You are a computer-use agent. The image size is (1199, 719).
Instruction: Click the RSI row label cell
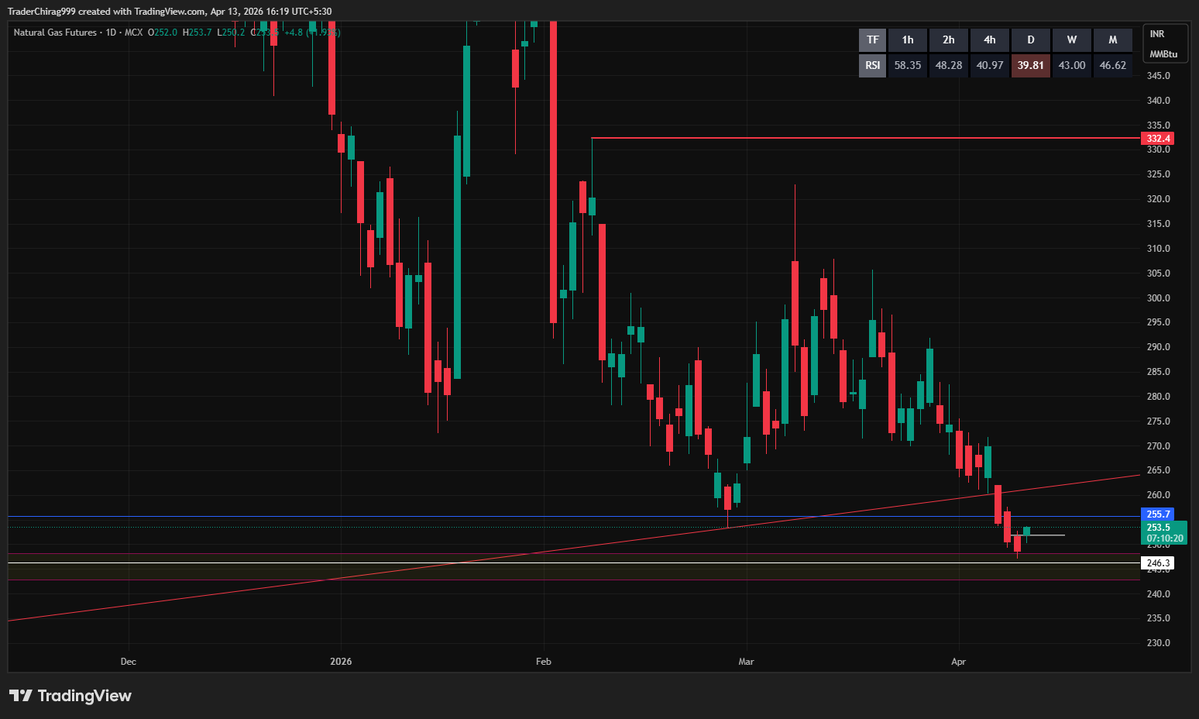click(871, 64)
